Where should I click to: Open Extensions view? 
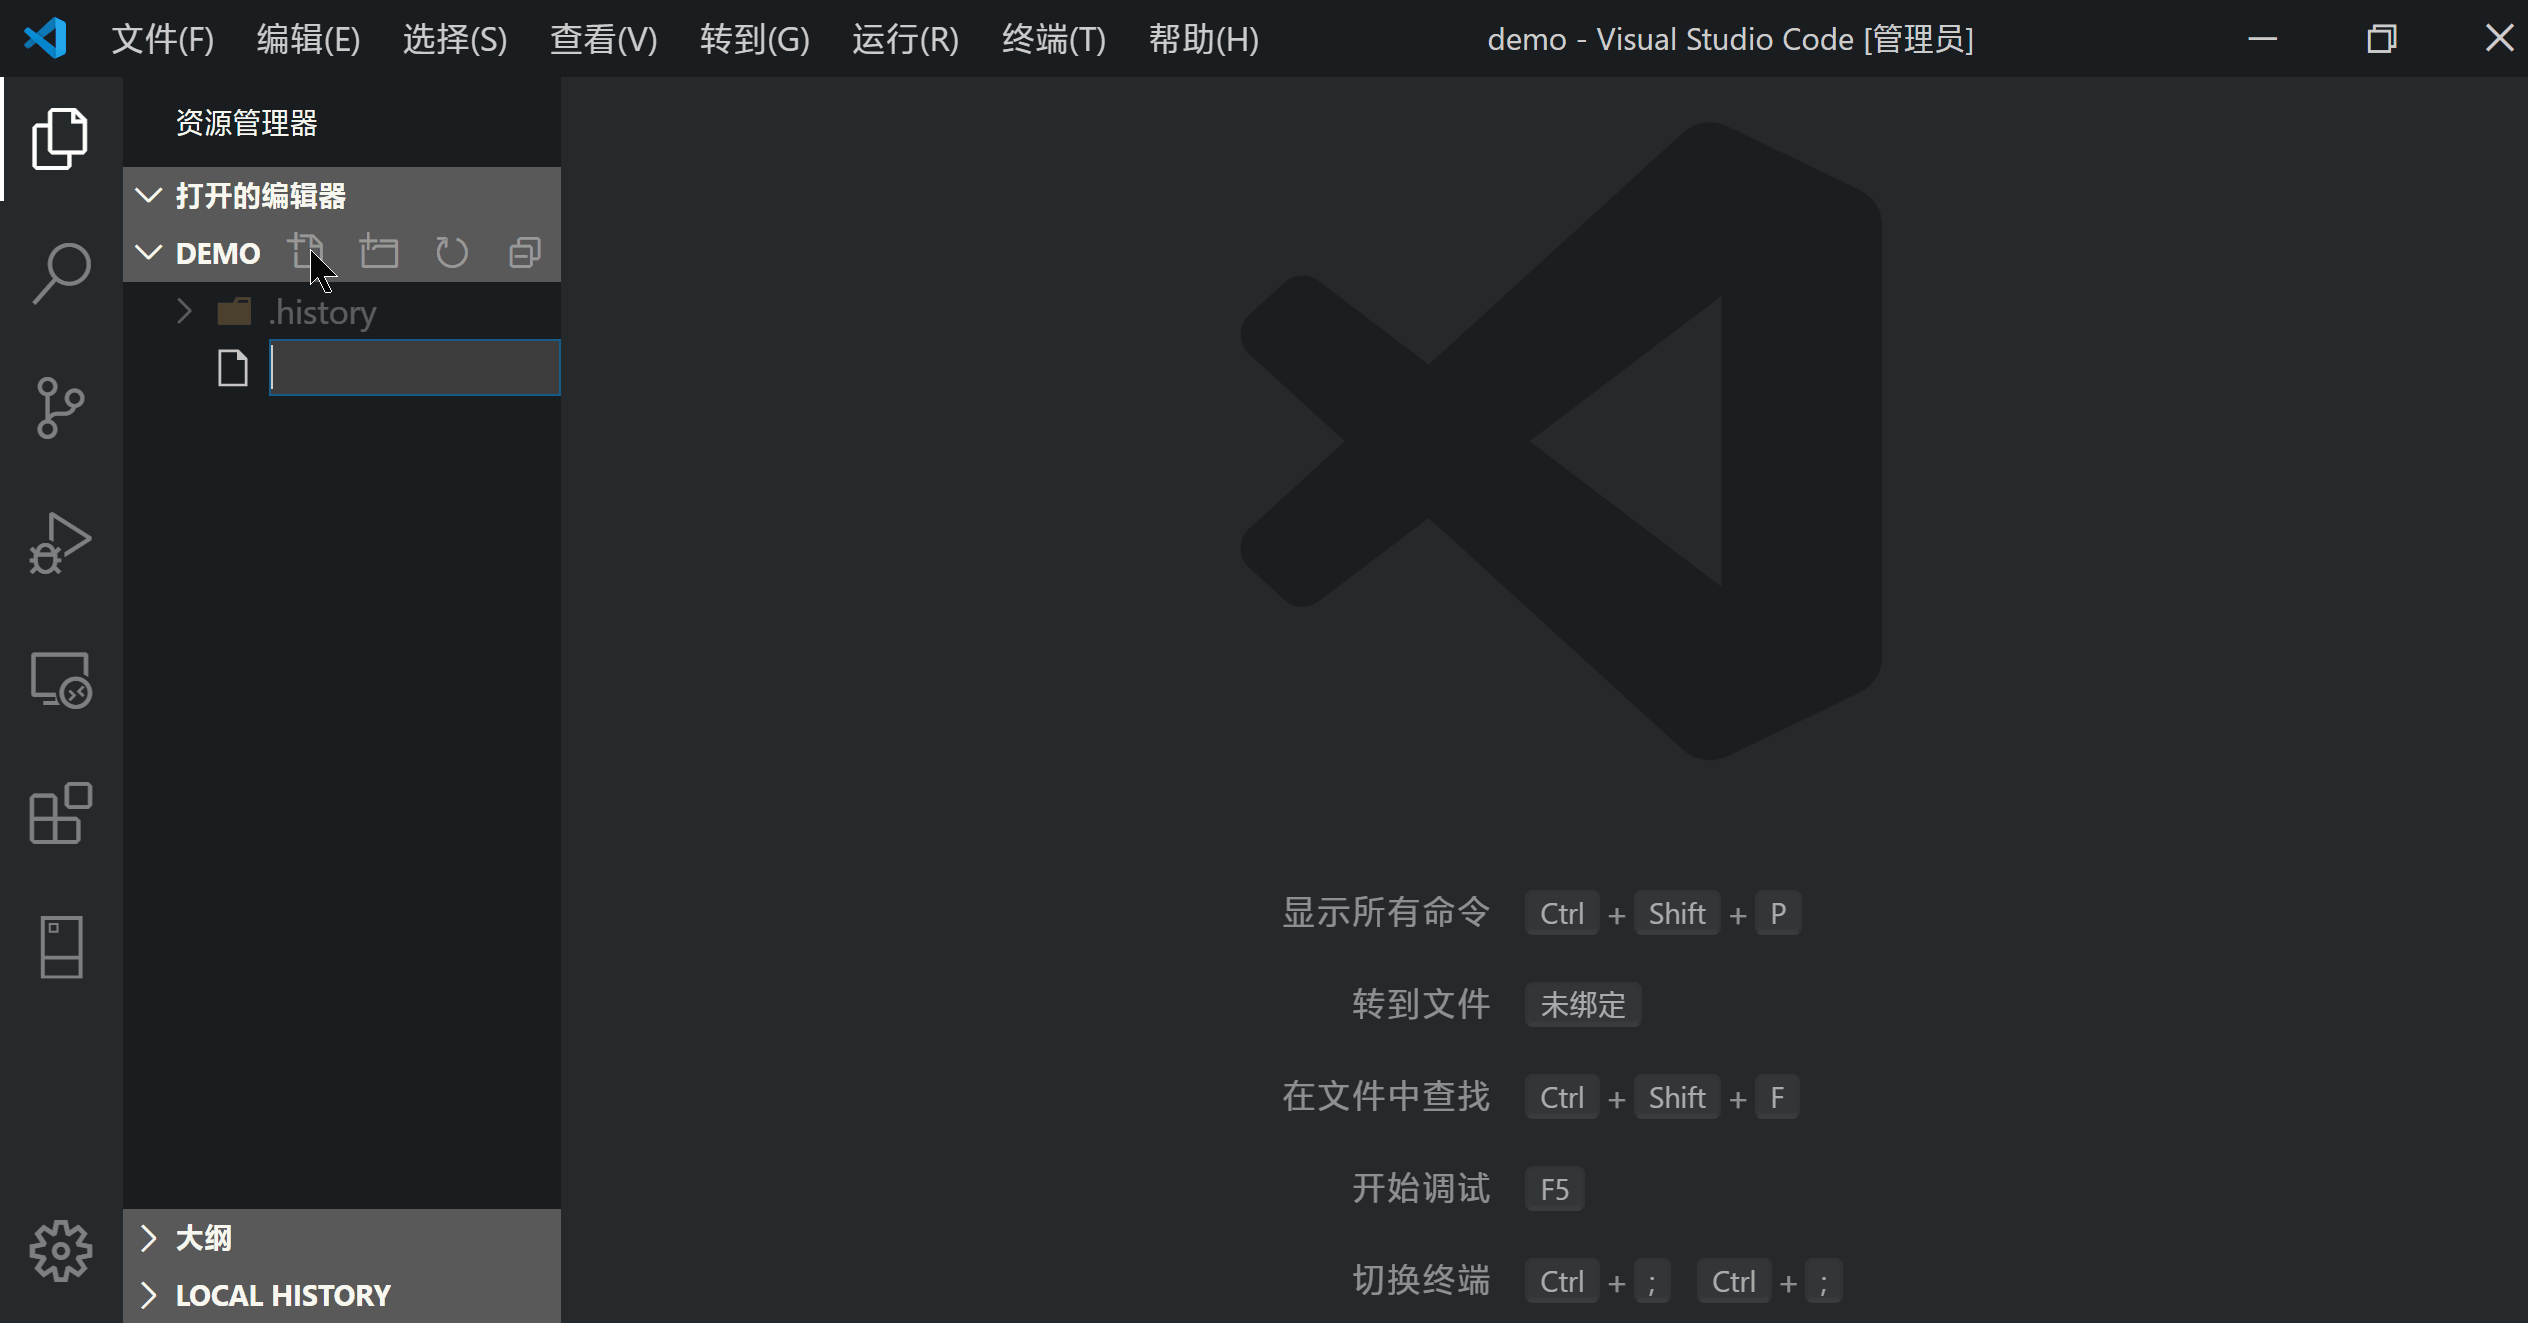[61, 813]
